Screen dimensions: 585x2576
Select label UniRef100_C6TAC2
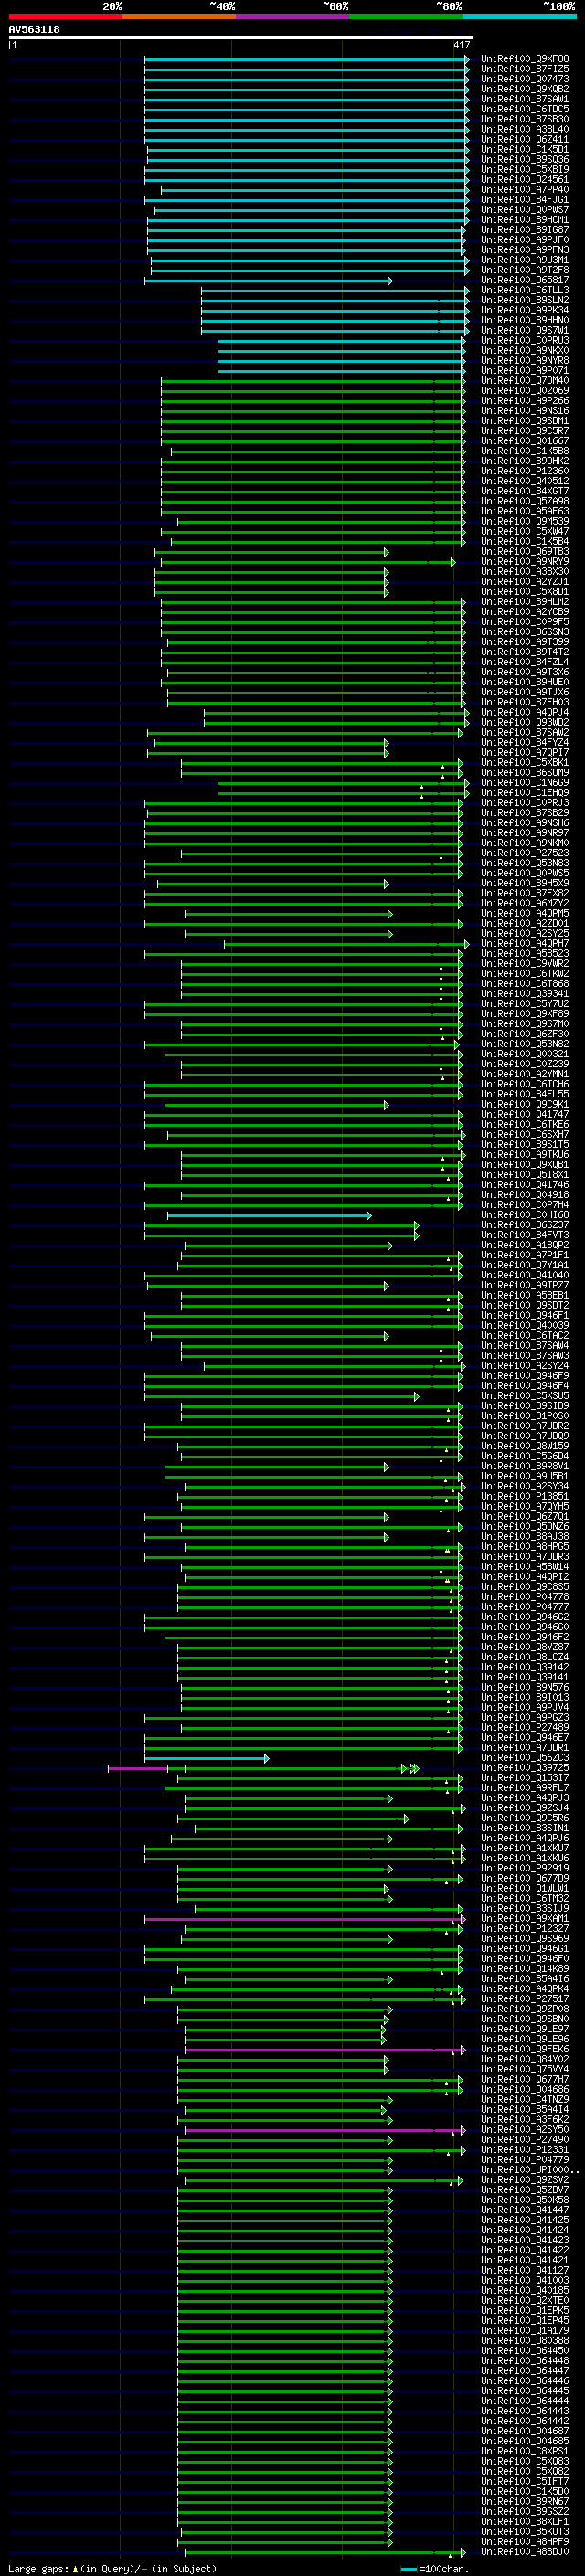point(524,1336)
